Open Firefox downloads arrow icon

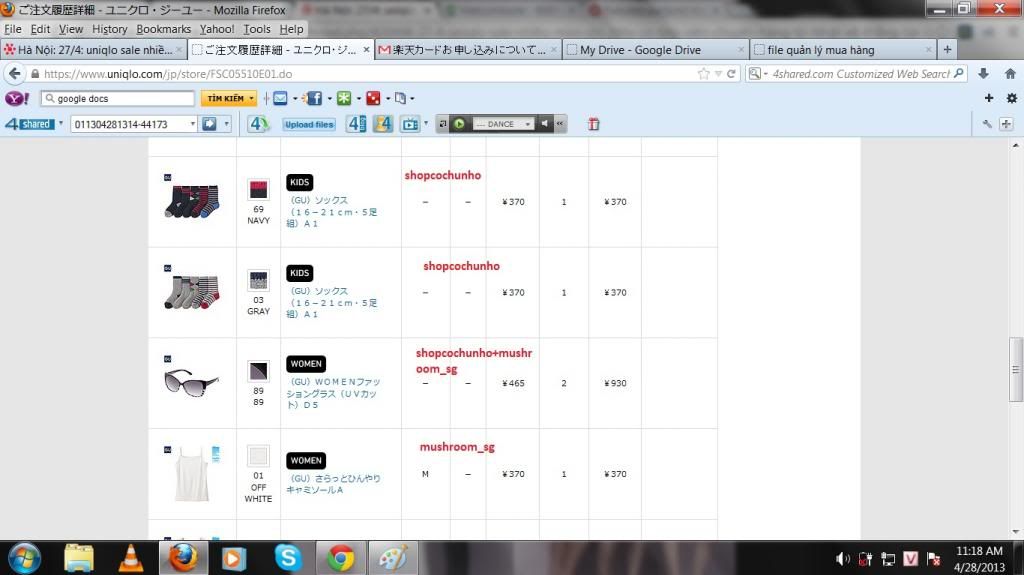click(x=984, y=74)
